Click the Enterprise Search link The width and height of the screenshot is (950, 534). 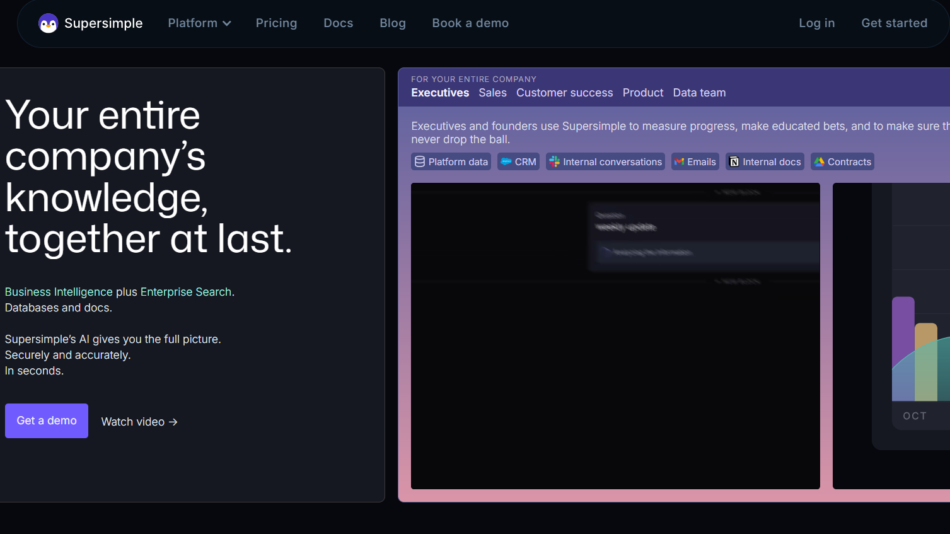(x=186, y=292)
